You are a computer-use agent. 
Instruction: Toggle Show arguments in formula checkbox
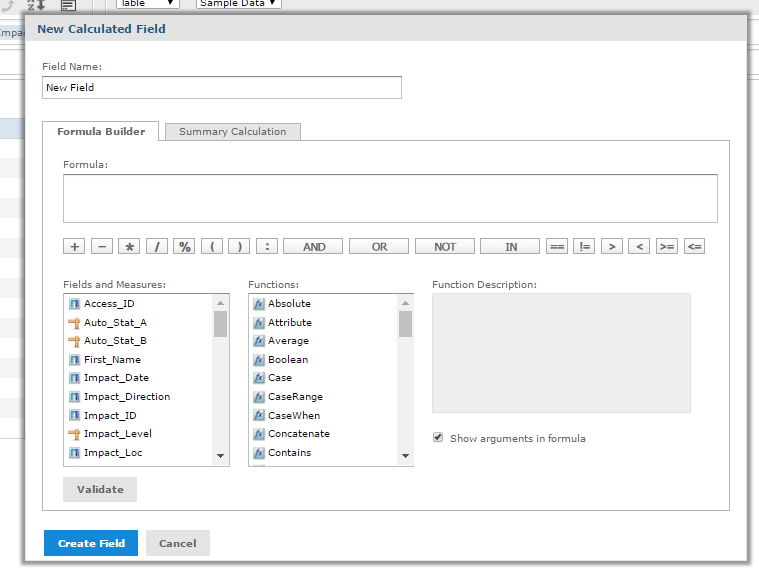click(x=438, y=438)
